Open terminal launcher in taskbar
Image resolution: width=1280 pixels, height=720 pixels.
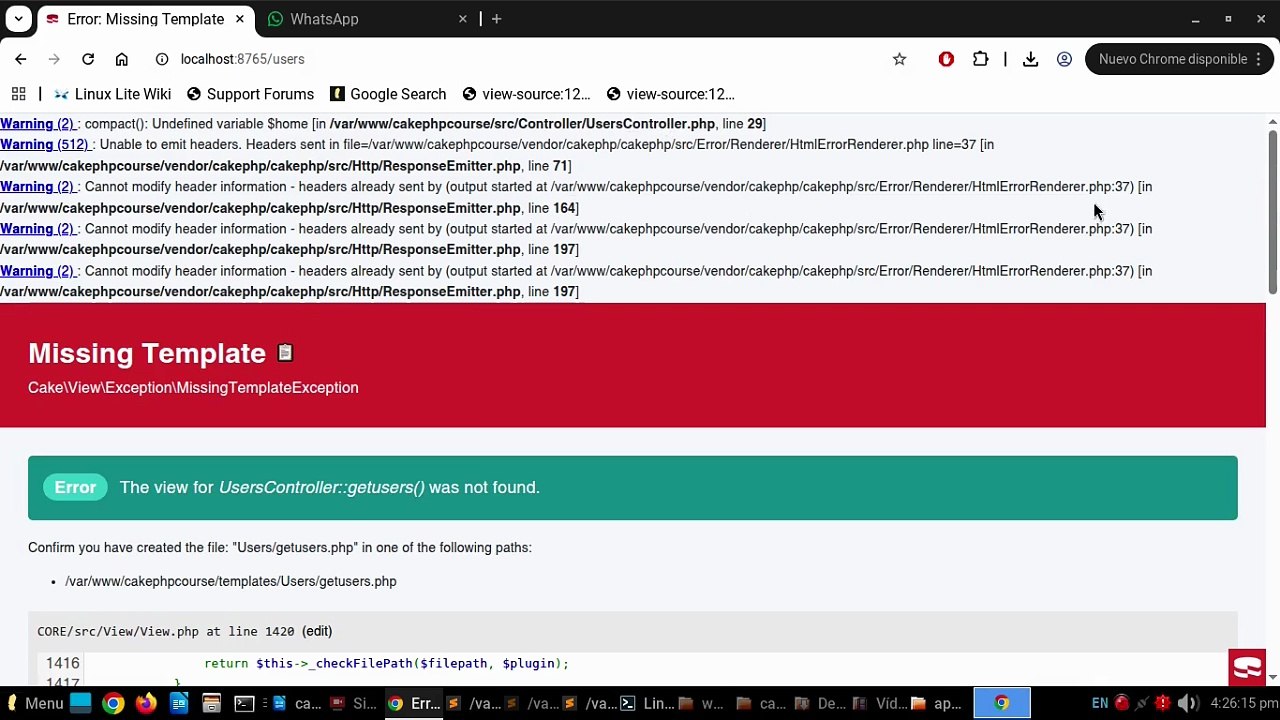click(x=244, y=703)
